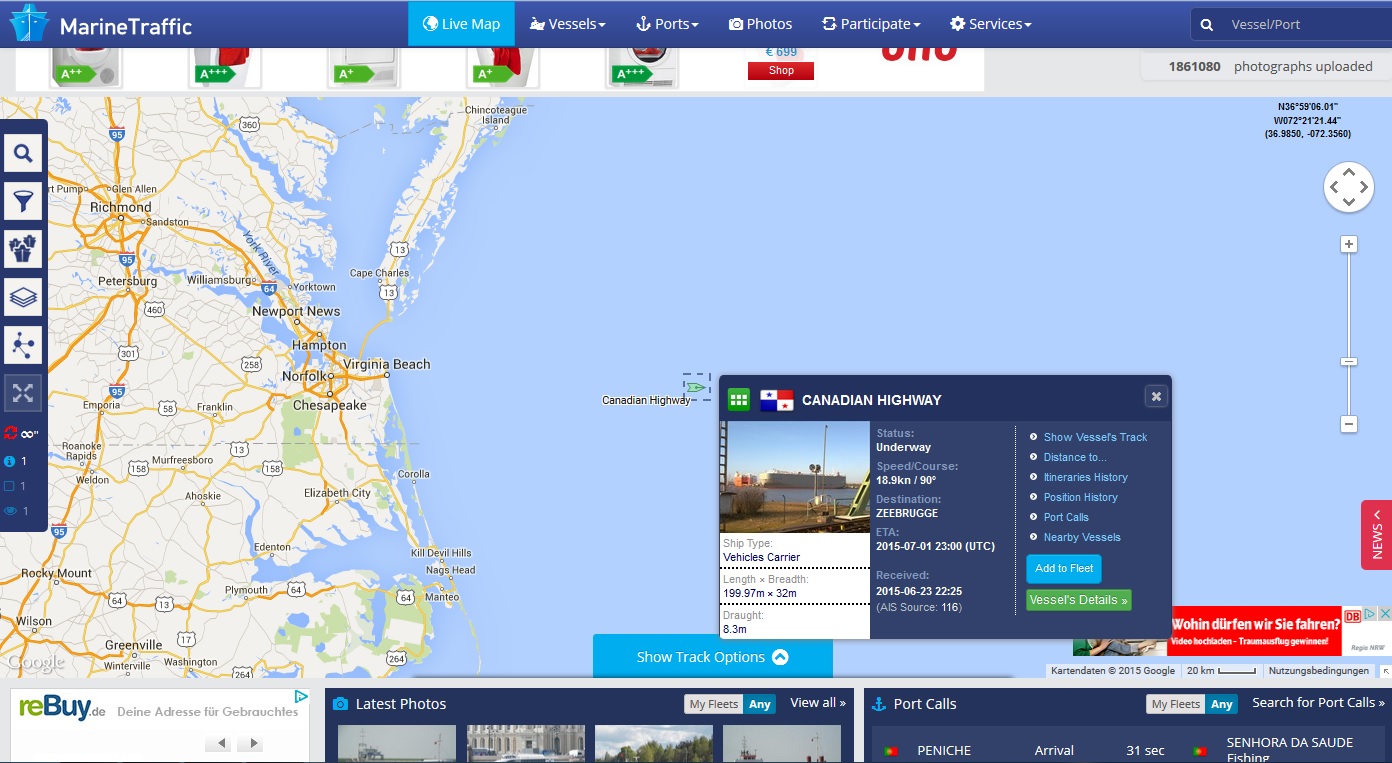Screen dimensions: 1392x763
Task: Open the map layers tool
Action: (x=23, y=297)
